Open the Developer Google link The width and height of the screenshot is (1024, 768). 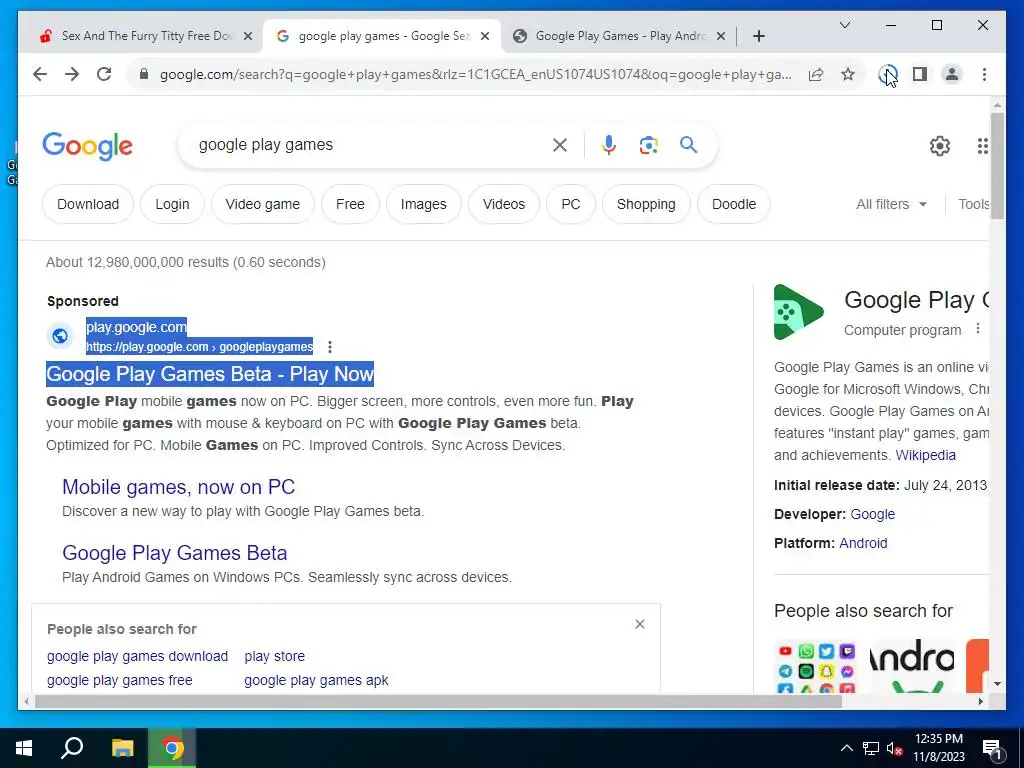tap(872, 514)
